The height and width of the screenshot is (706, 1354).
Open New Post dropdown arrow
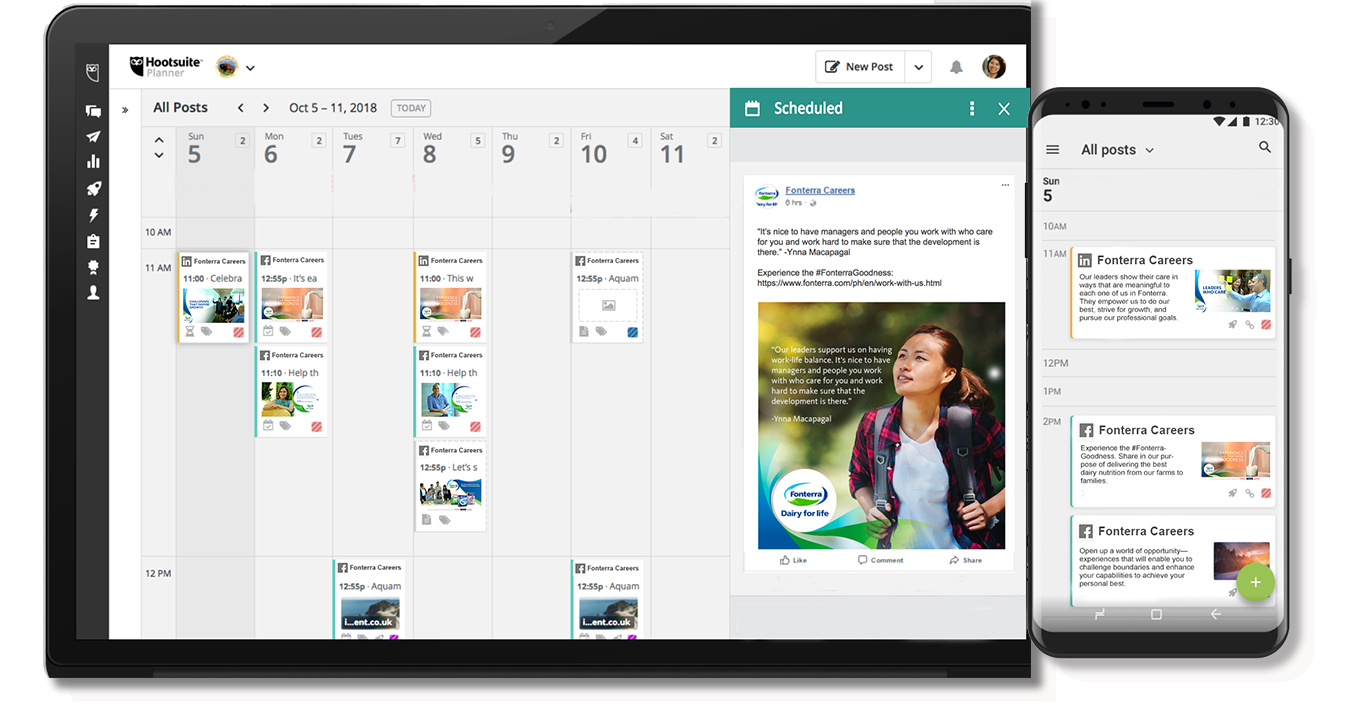[x=918, y=67]
